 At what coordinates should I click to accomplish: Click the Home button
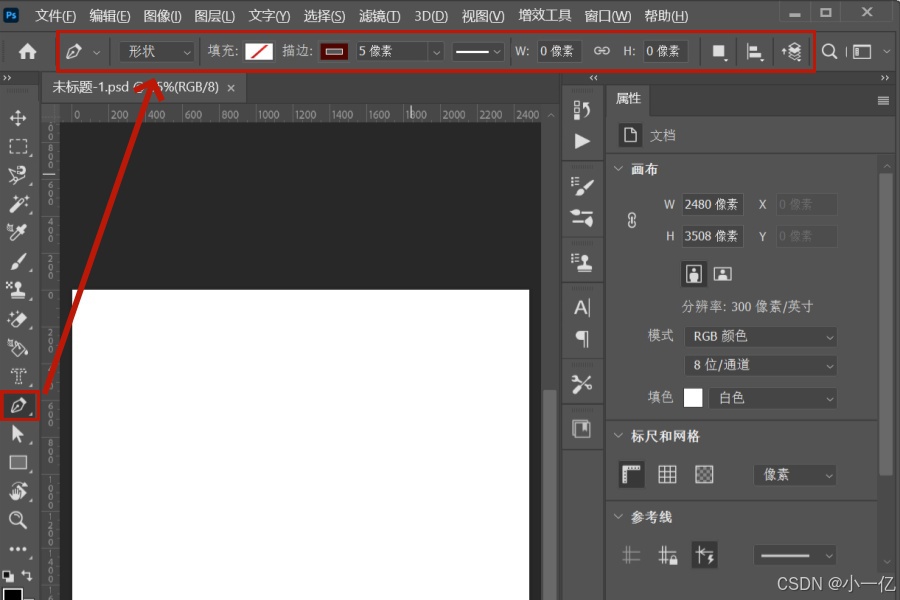27,52
